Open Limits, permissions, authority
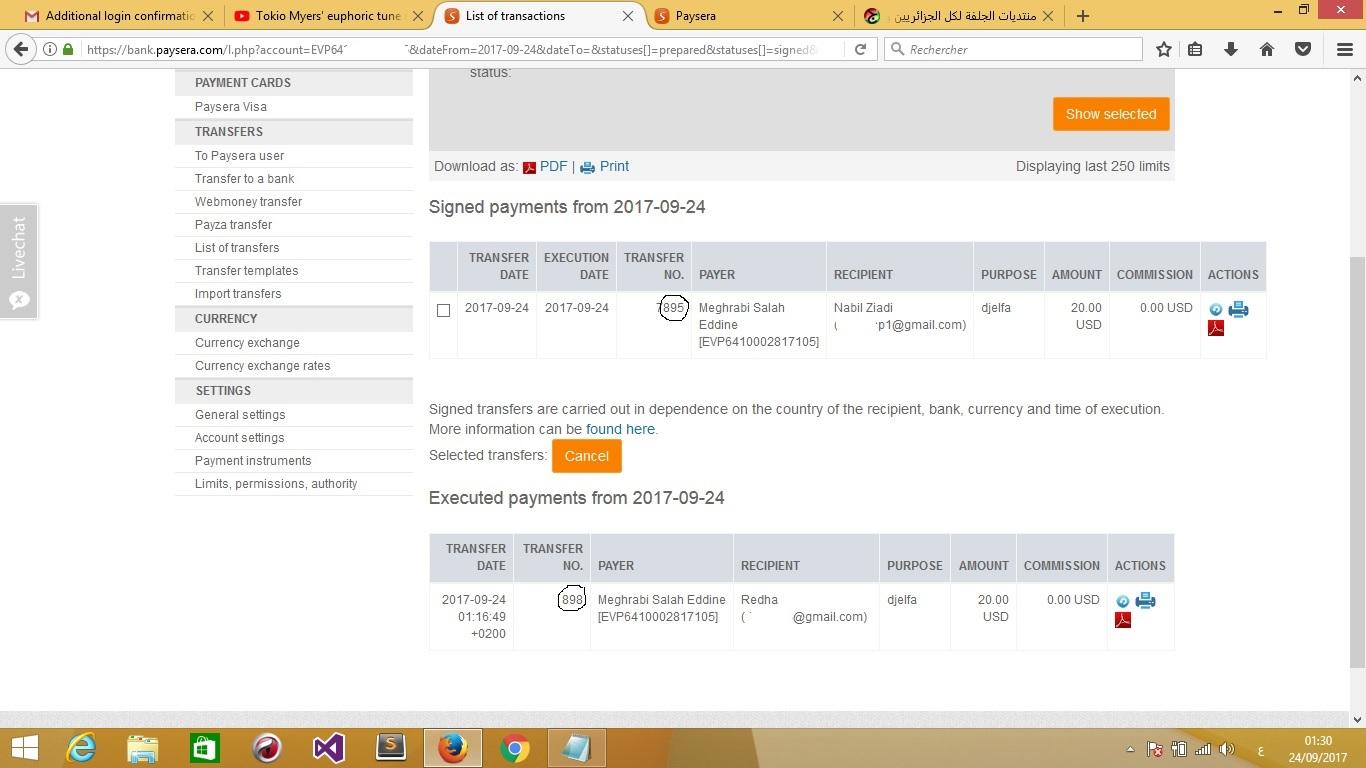Image resolution: width=1366 pixels, height=768 pixels. pos(276,484)
